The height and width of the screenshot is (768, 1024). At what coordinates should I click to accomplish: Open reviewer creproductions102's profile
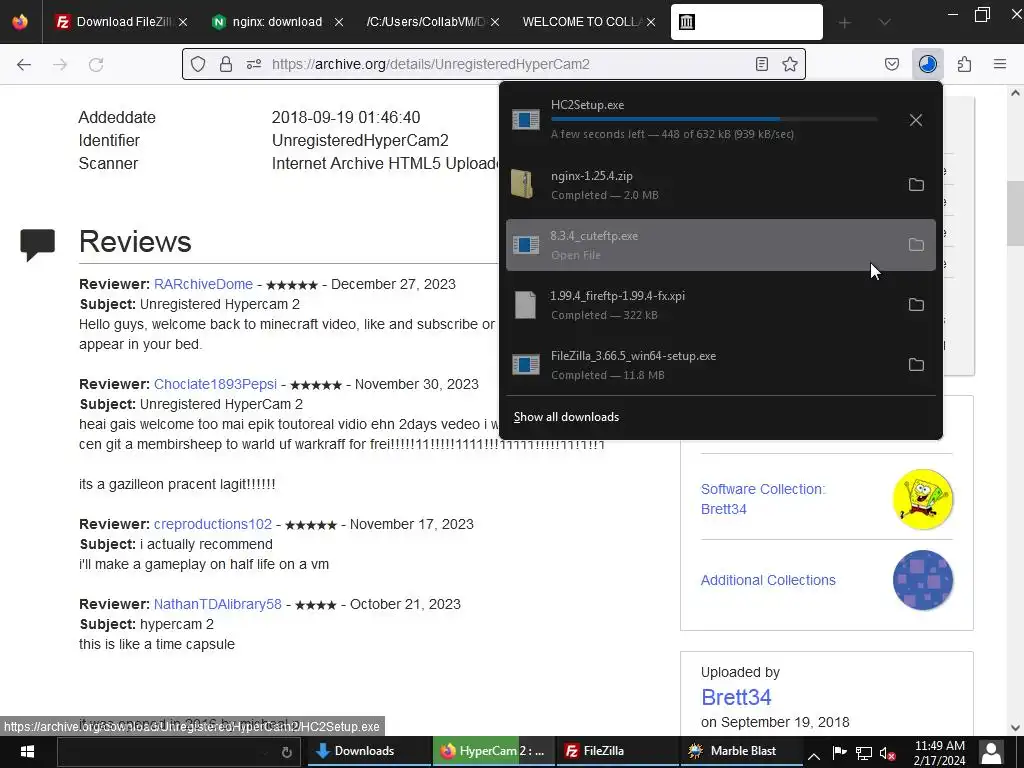point(213,524)
